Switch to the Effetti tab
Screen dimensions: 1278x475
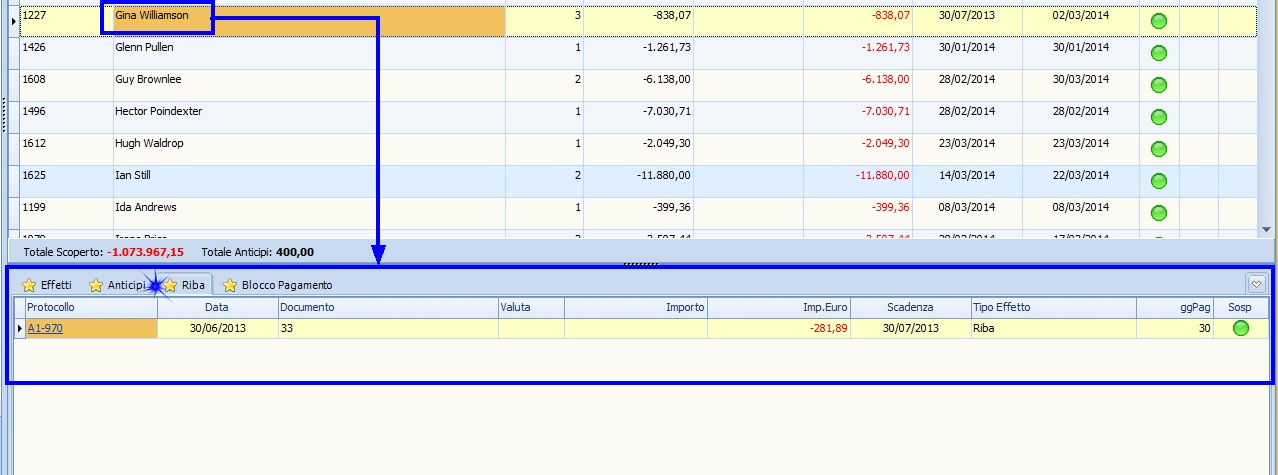(x=48, y=285)
